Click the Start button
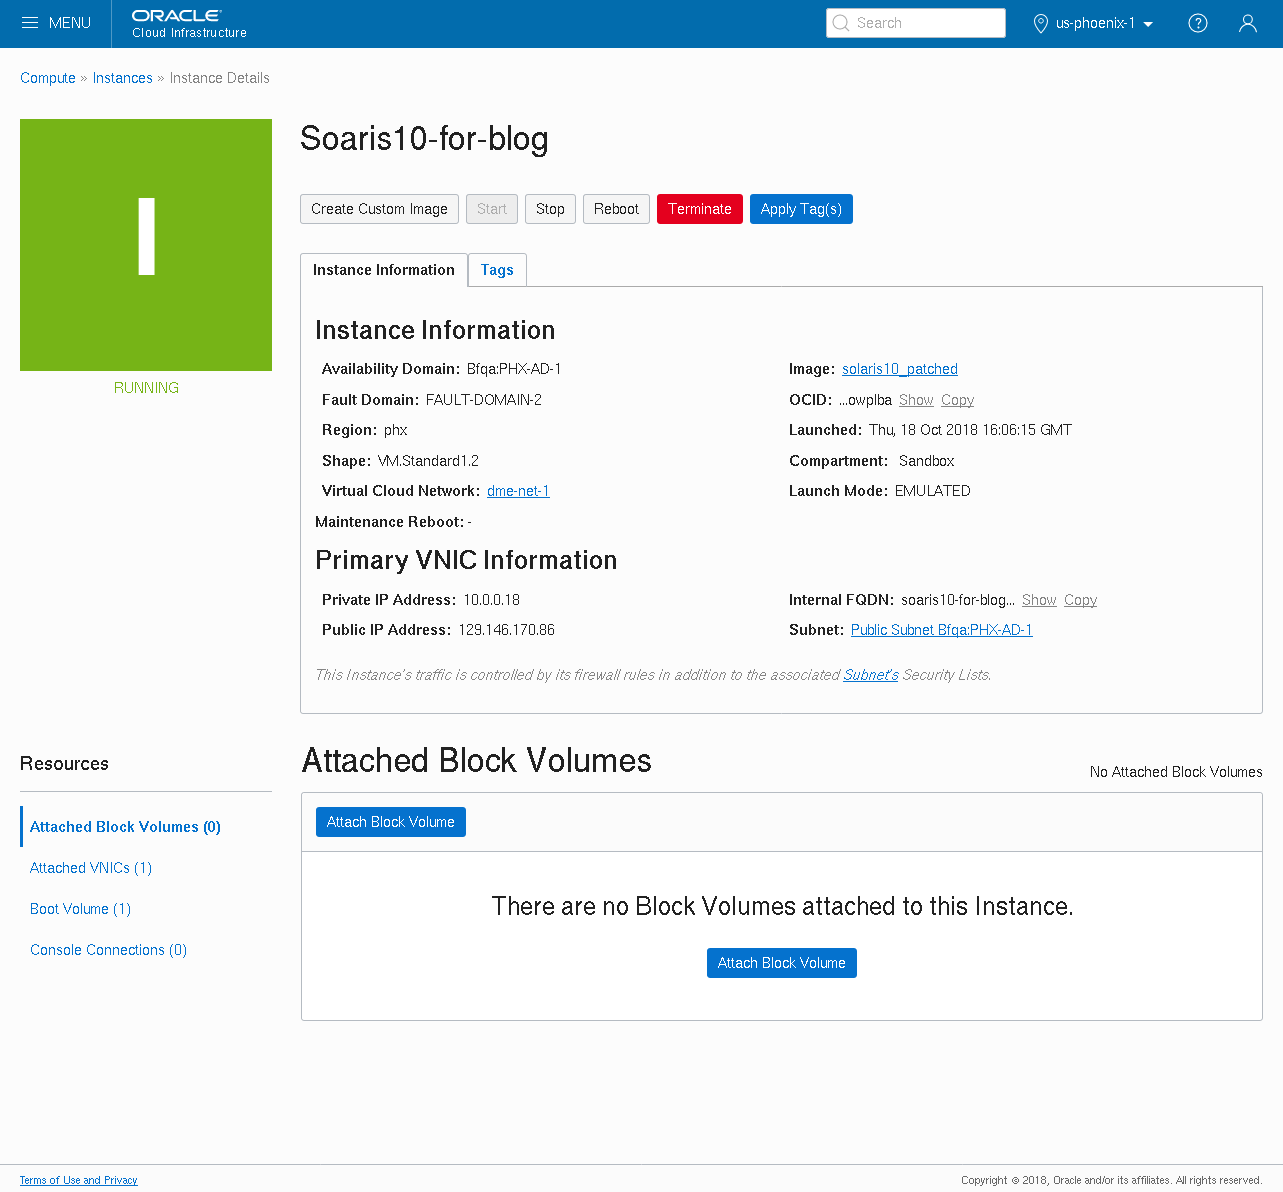Image resolution: width=1283 pixels, height=1192 pixels. (492, 209)
